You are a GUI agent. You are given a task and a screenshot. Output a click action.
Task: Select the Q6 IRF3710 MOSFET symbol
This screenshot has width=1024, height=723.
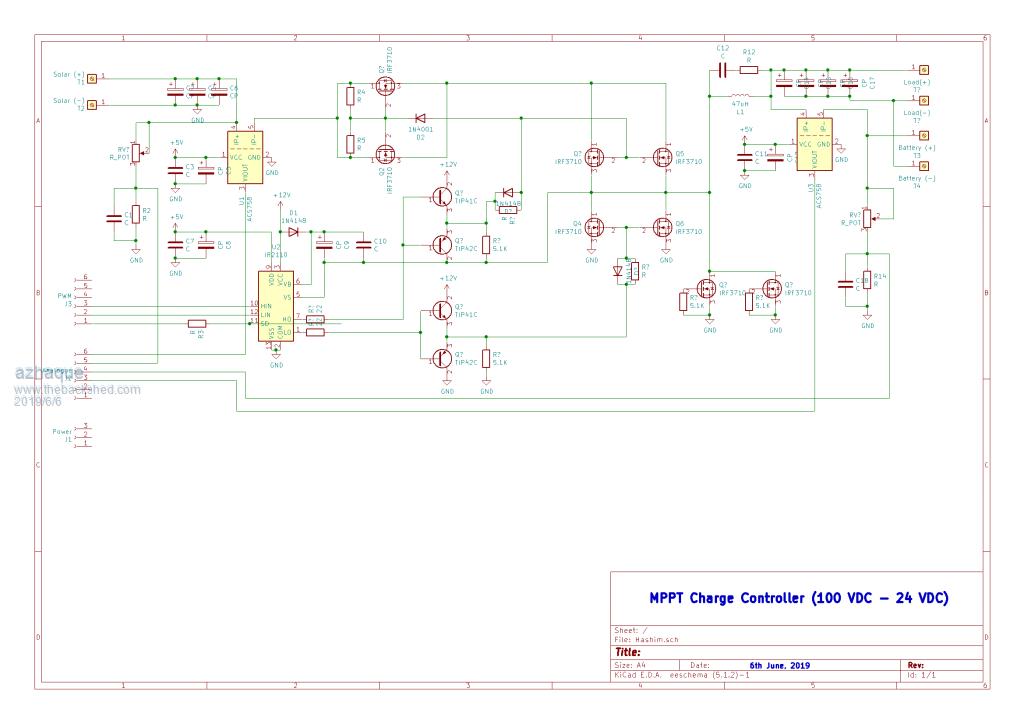(x=662, y=227)
